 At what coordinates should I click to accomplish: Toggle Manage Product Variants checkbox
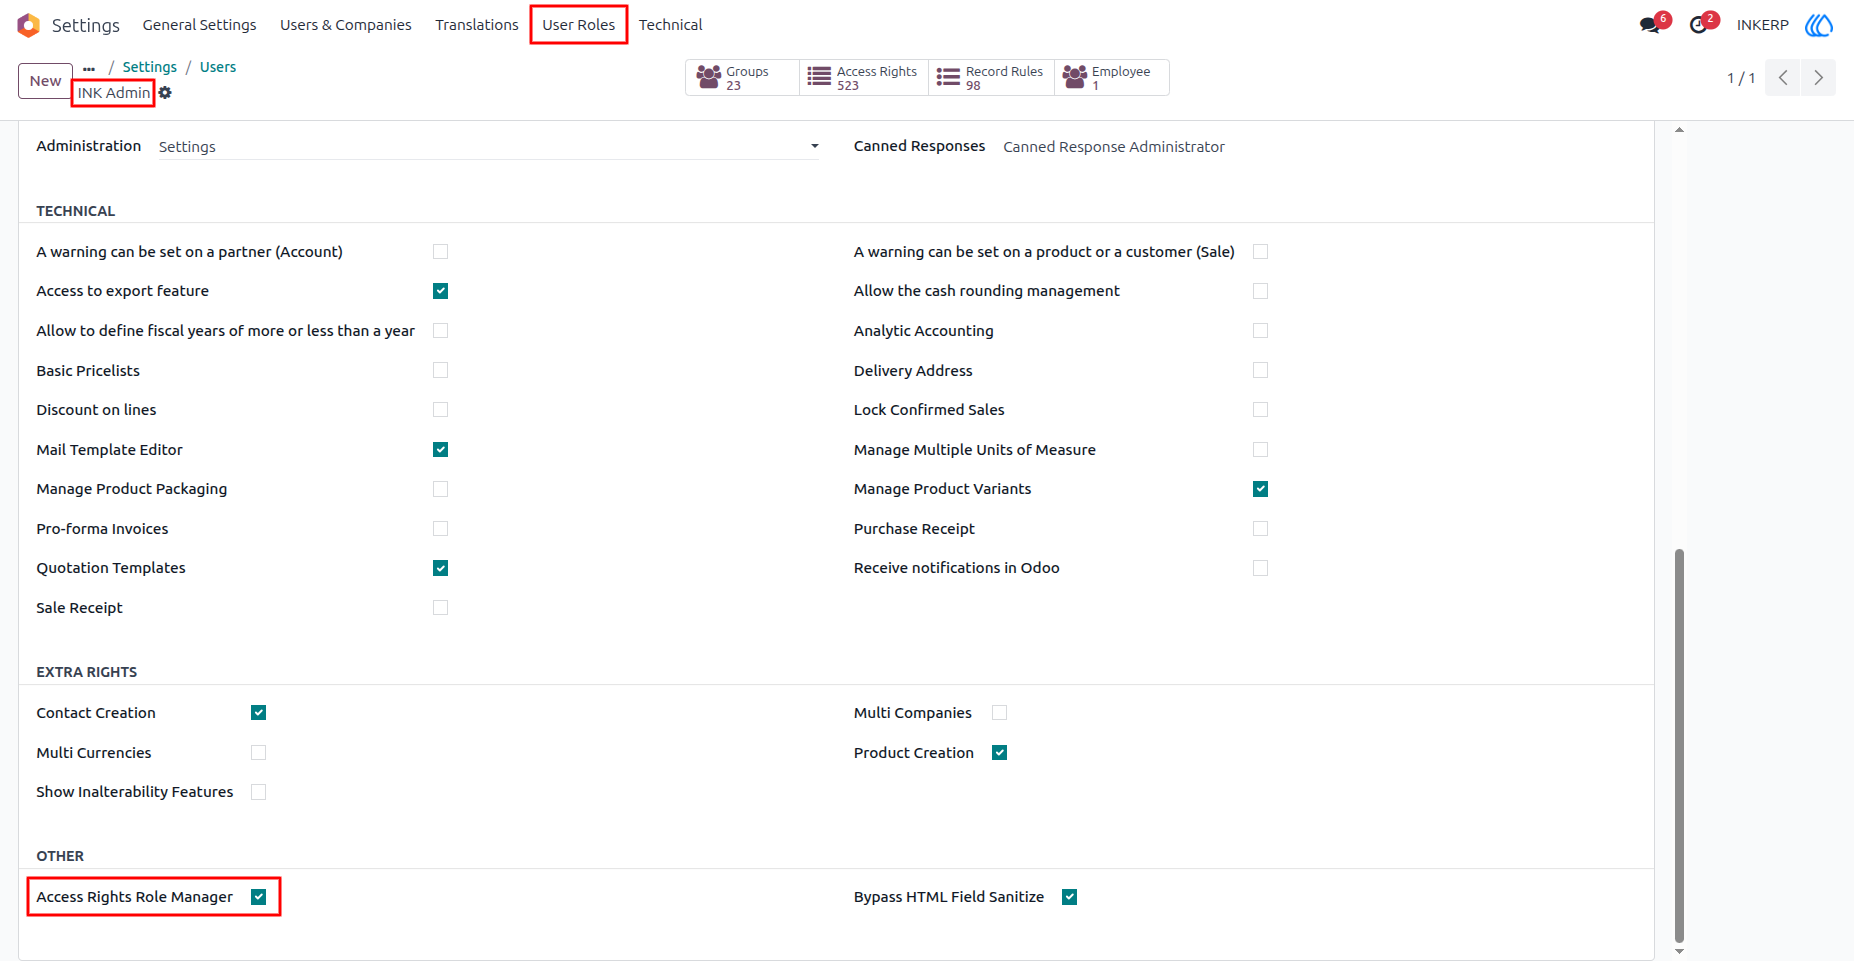click(x=1260, y=489)
